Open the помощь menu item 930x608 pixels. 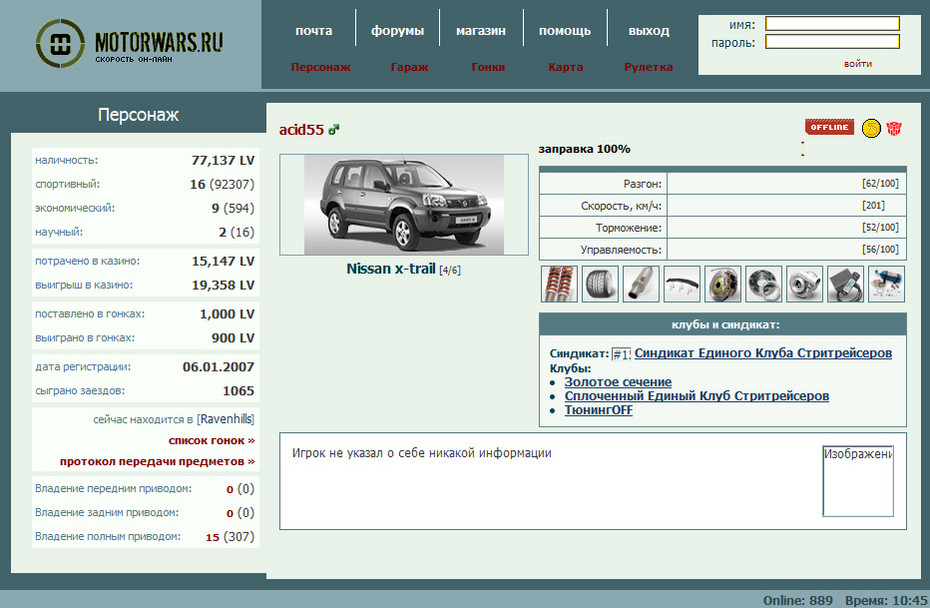click(565, 31)
